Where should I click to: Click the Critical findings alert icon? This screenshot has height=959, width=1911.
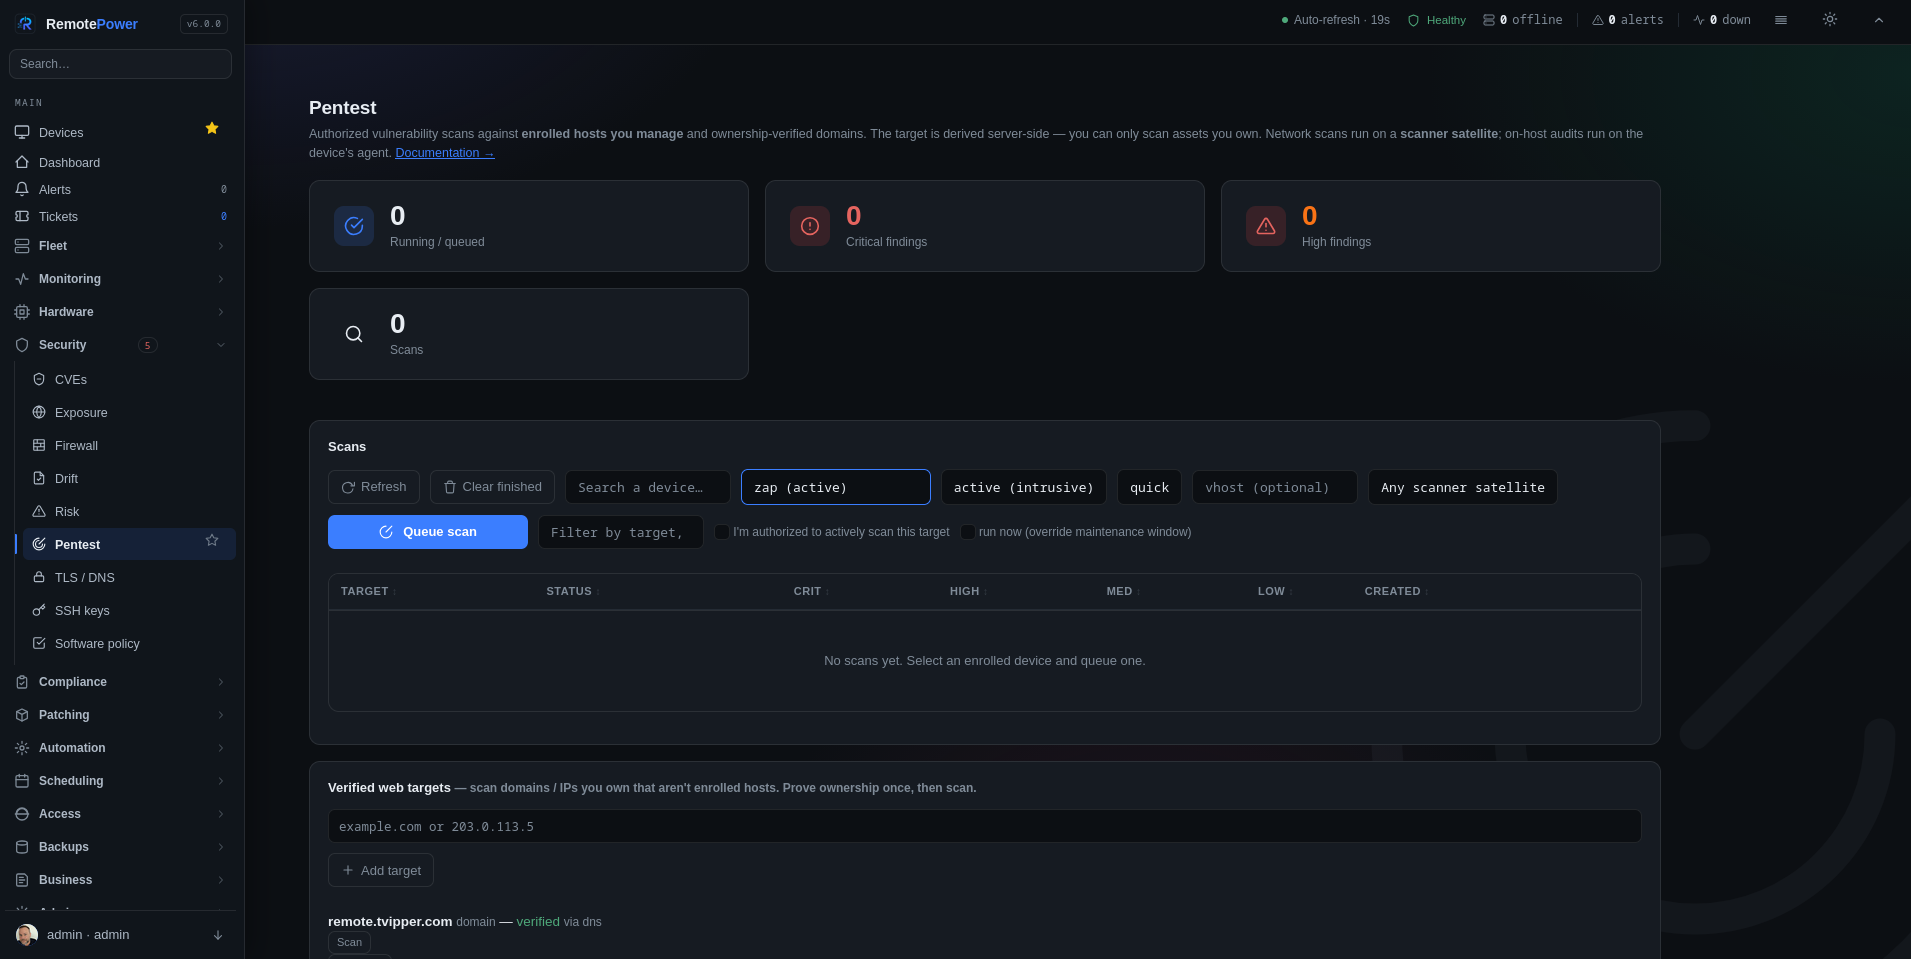(x=810, y=226)
